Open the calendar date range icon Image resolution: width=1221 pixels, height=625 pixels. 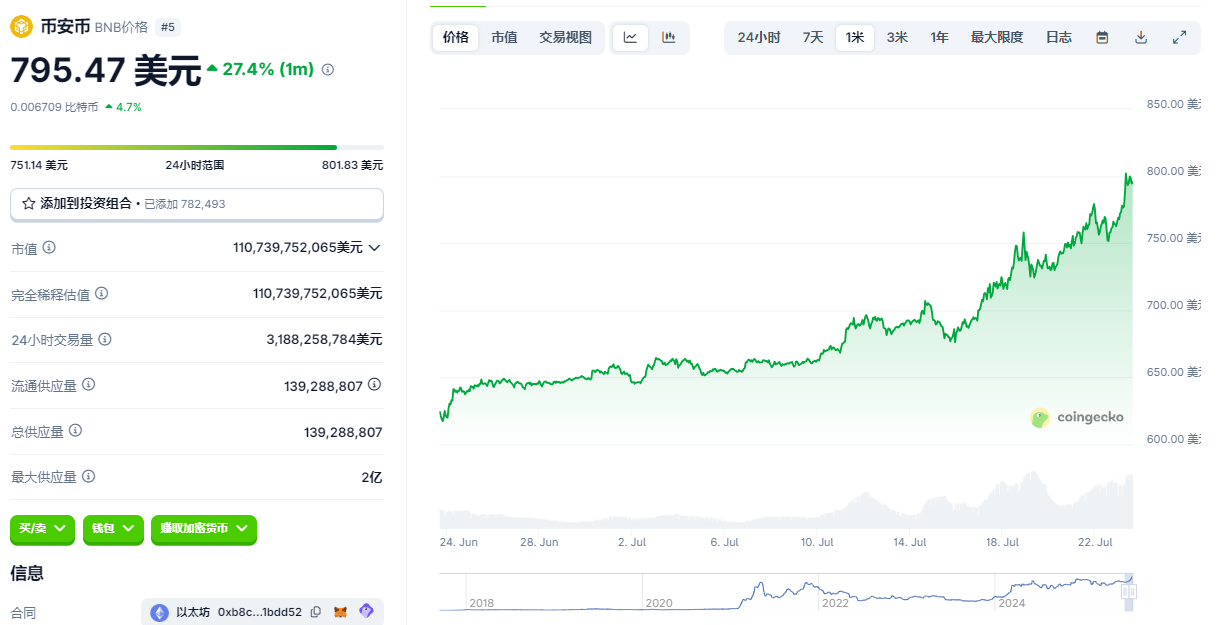coord(1102,37)
